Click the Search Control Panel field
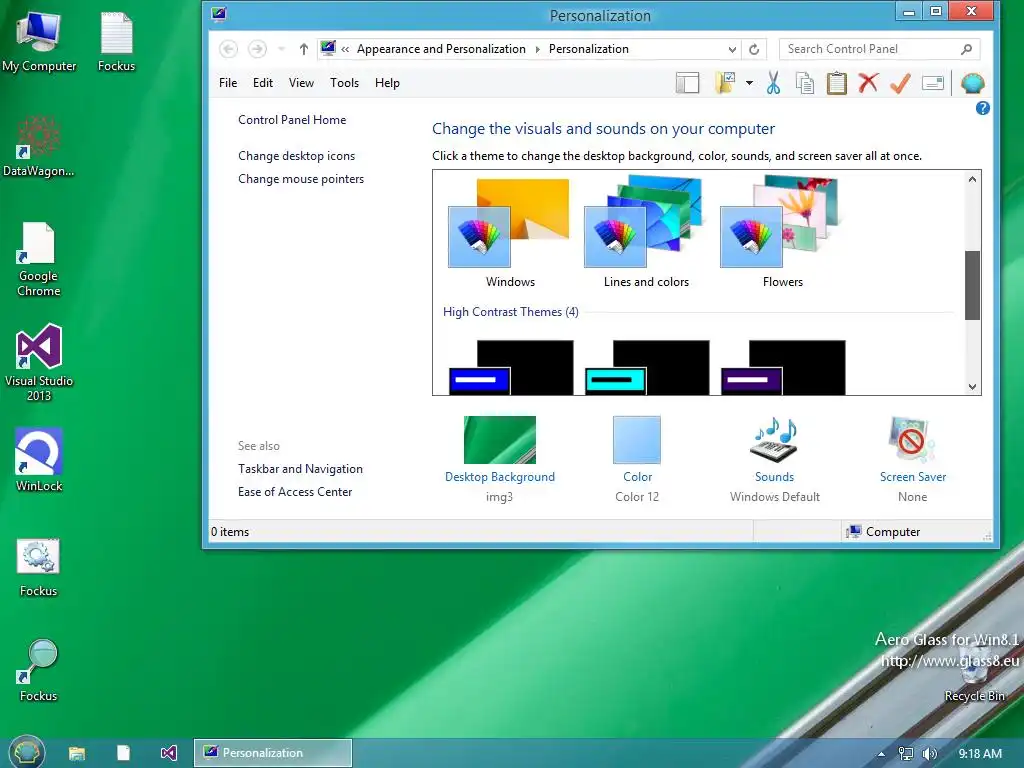The width and height of the screenshot is (1024, 768). pos(879,49)
